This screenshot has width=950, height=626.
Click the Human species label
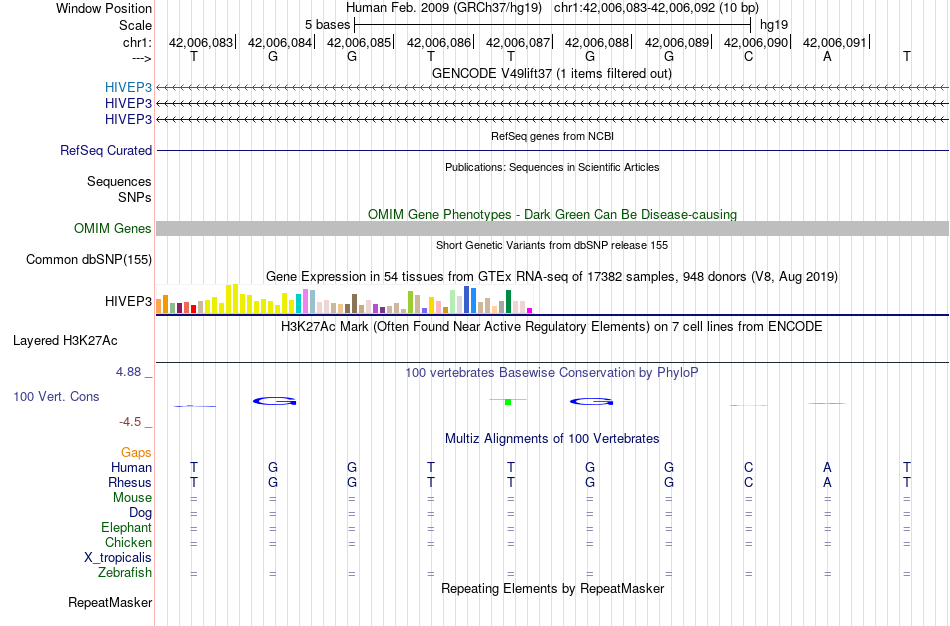click(131, 467)
